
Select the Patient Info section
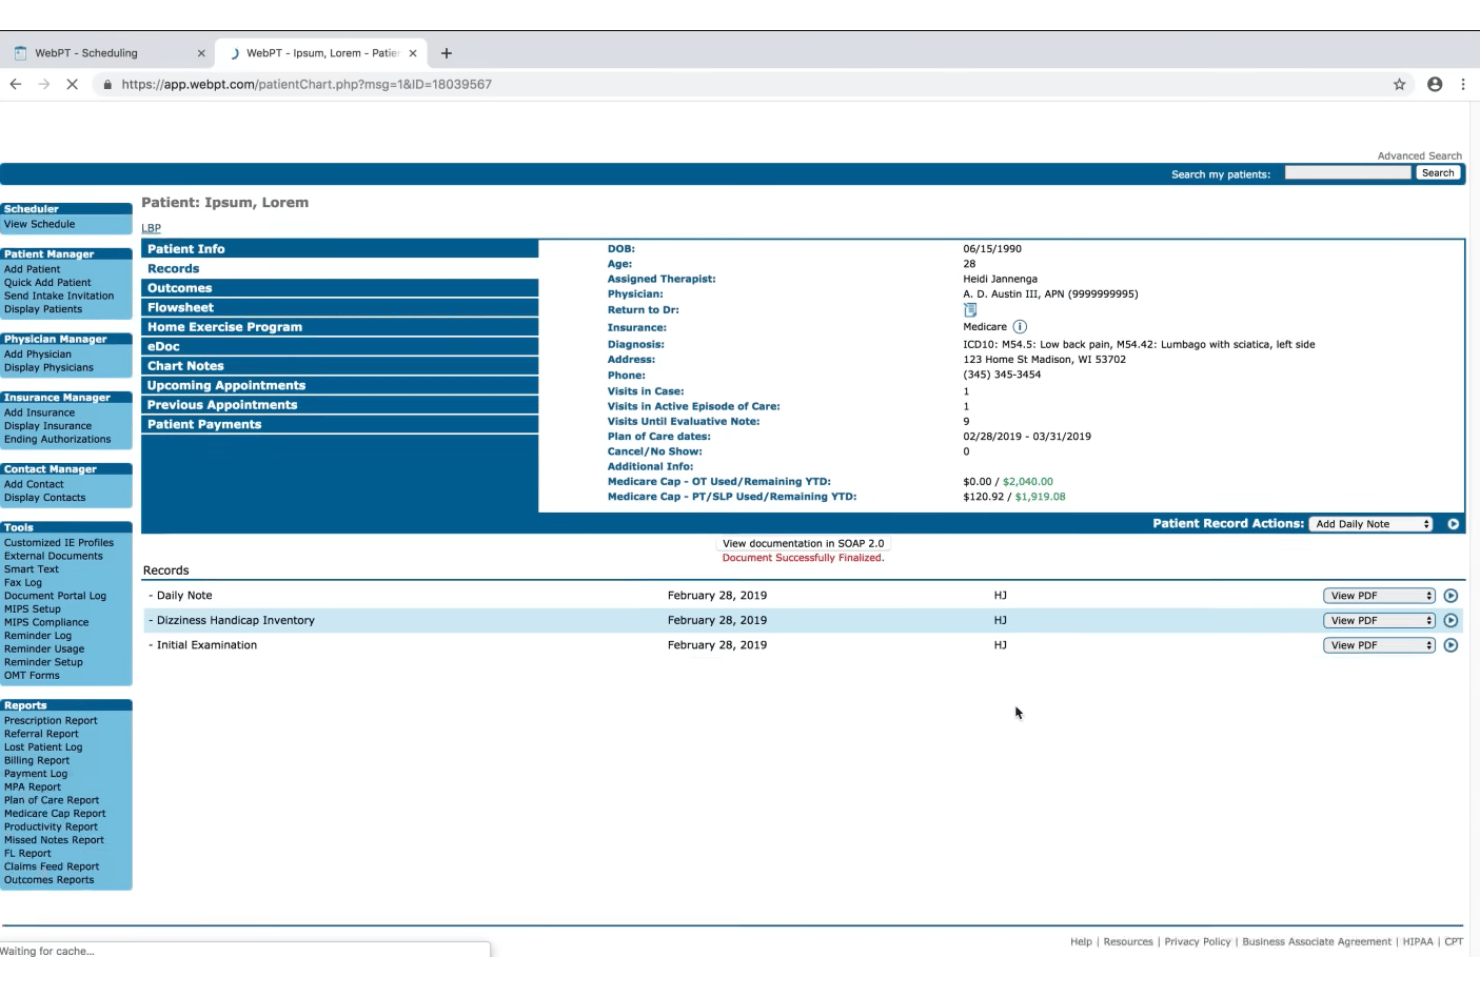tap(340, 249)
